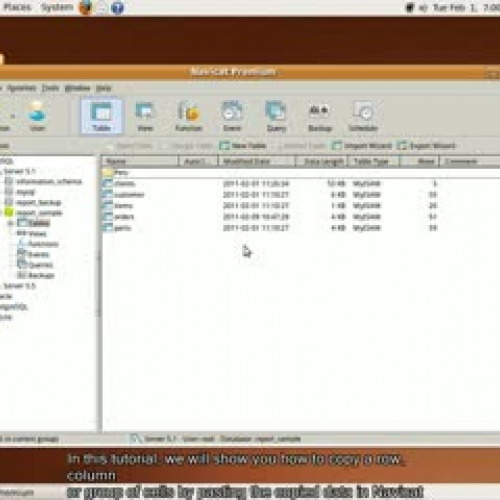This screenshot has height=500, width=500.
Task: Open the Function toolbar icon
Action: pos(189,116)
